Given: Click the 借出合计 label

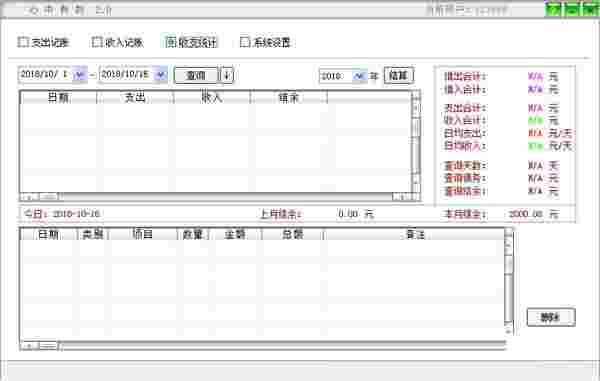Looking at the screenshot, I should [x=465, y=77].
